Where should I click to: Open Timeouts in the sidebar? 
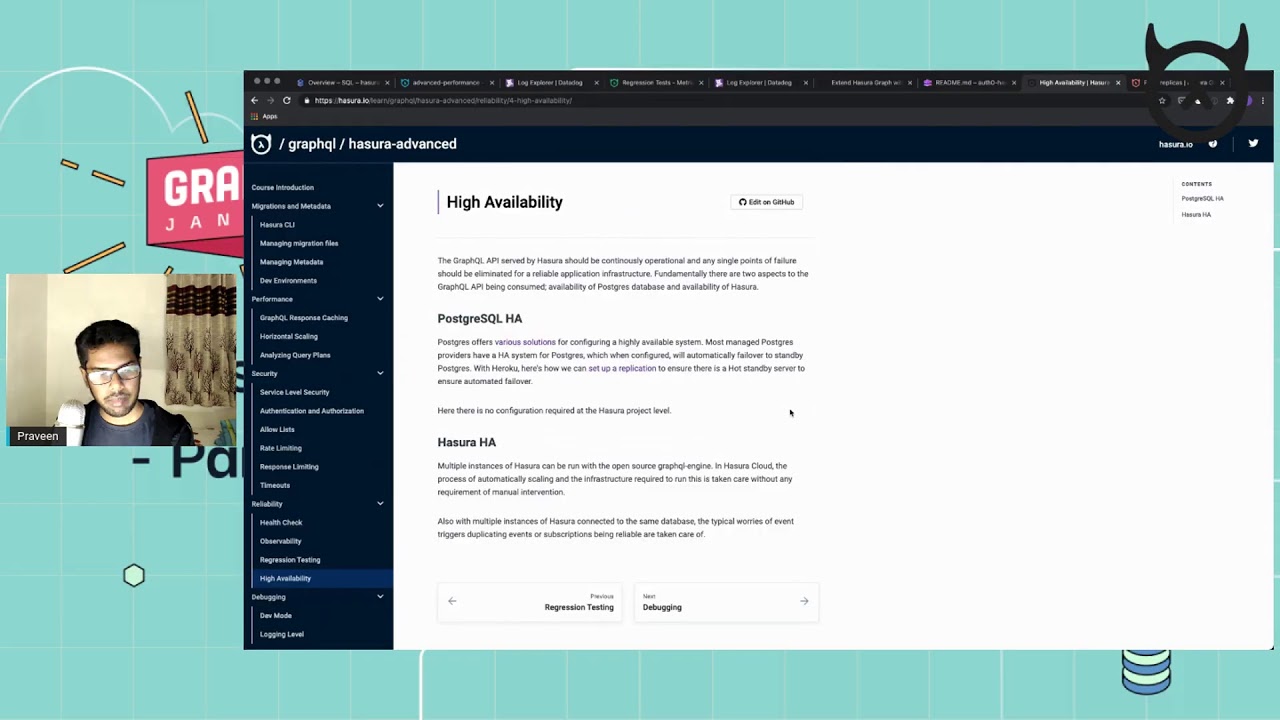click(275, 485)
